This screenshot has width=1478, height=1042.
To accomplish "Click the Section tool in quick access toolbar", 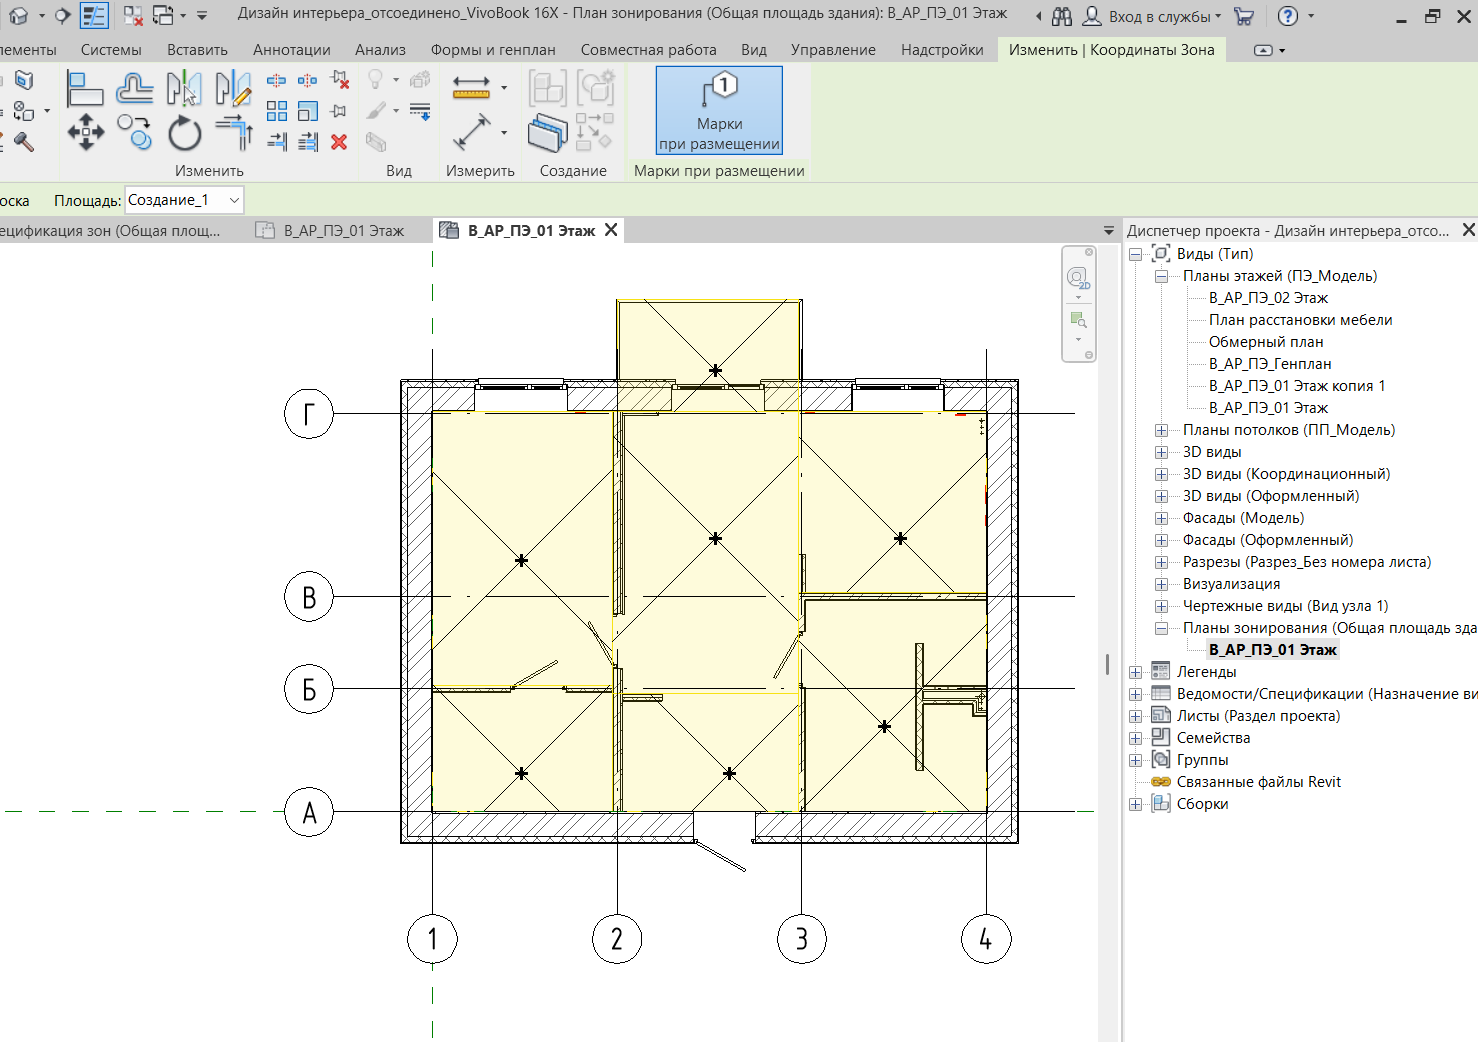I will 62,16.
